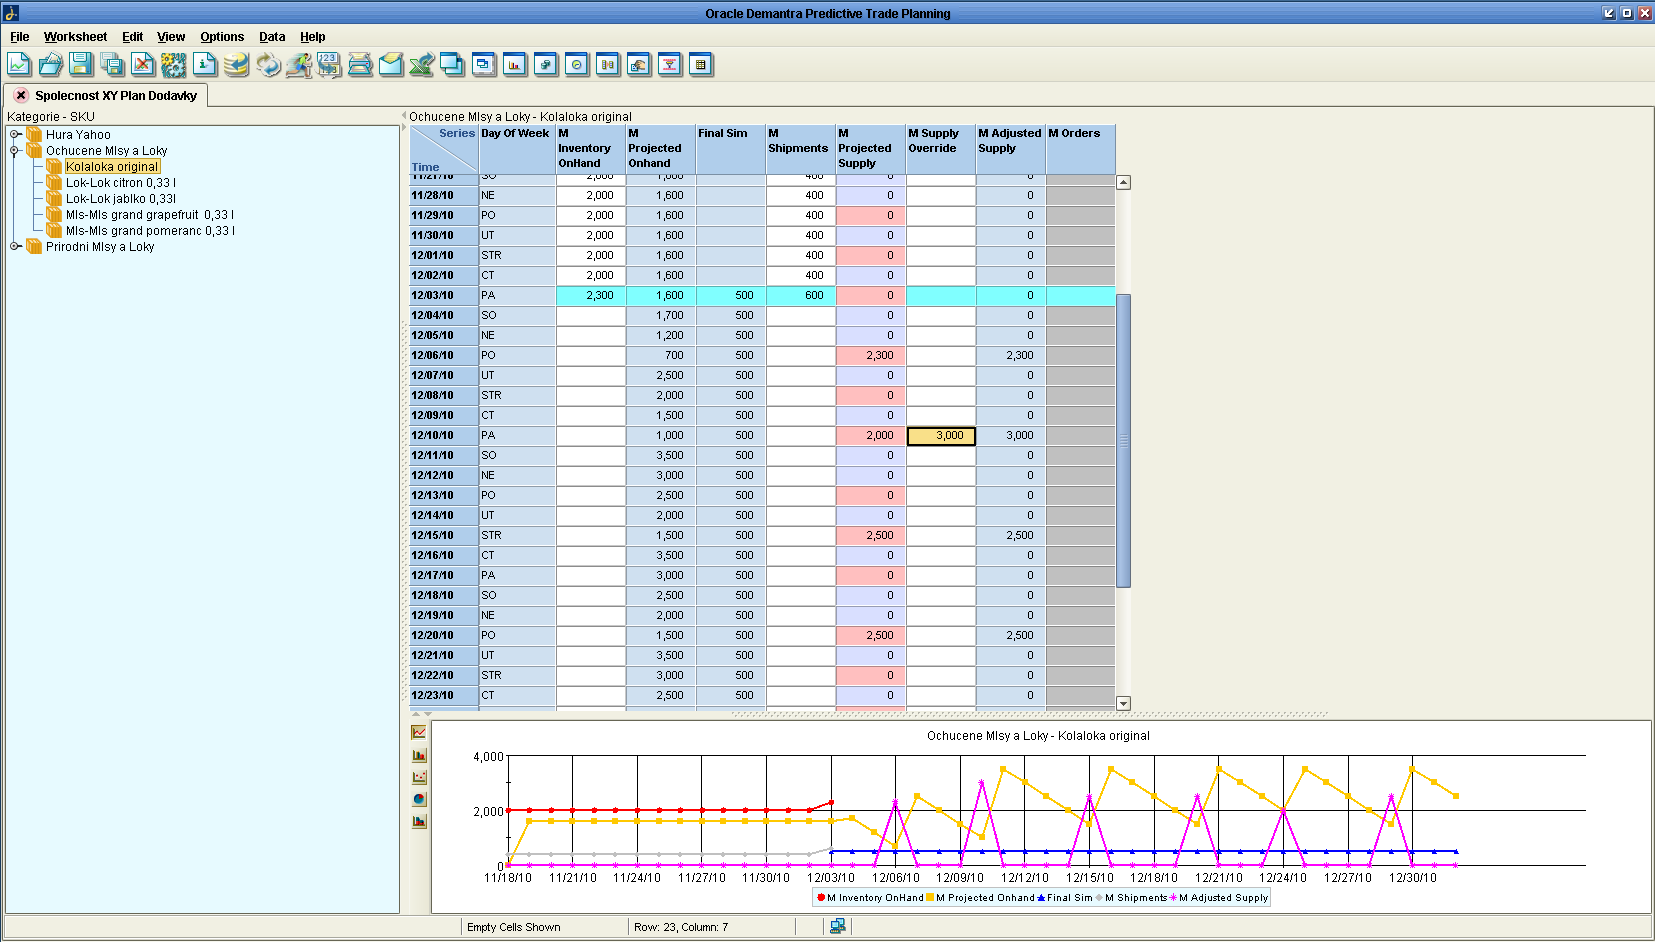This screenshot has height=942, width=1655.
Task: Click M Supply Override cell for 12/06/10
Action: tap(941, 355)
